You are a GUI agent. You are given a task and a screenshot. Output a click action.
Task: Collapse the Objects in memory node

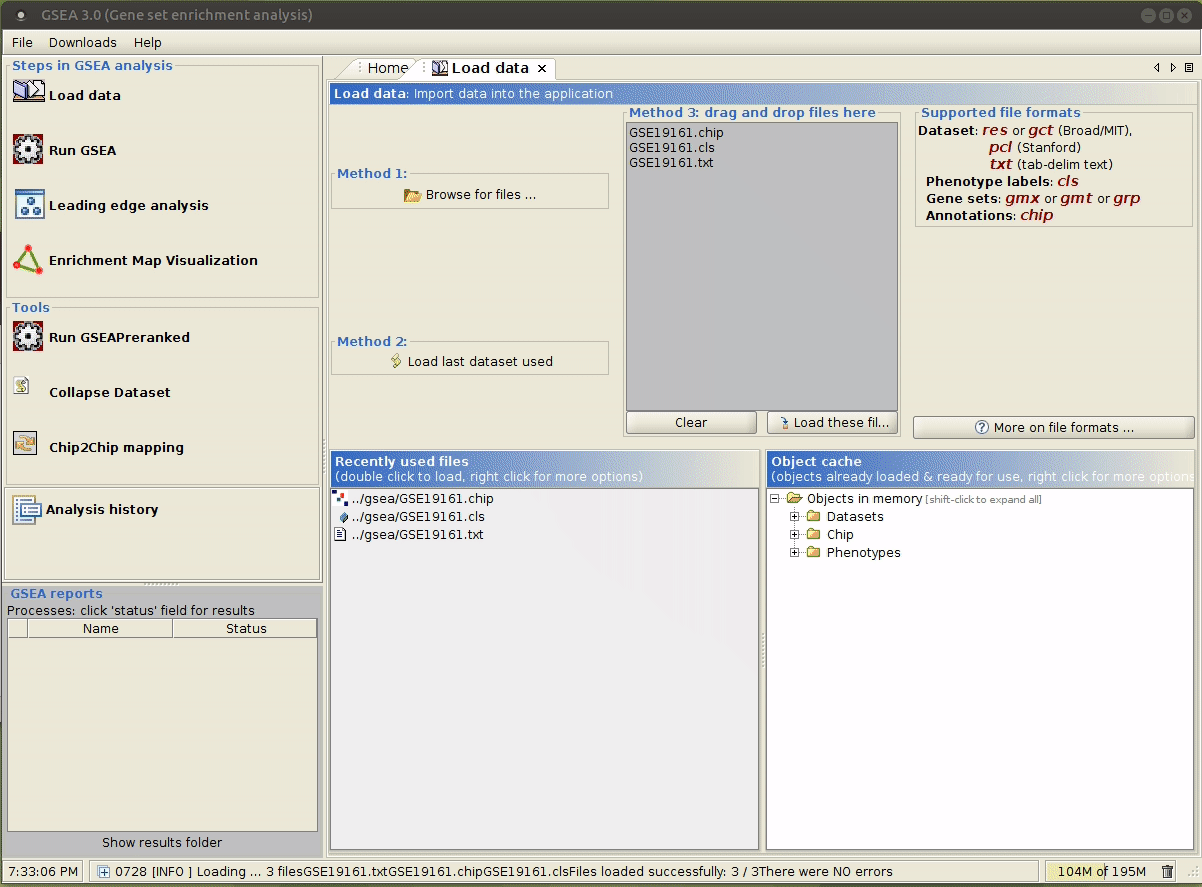coord(776,499)
